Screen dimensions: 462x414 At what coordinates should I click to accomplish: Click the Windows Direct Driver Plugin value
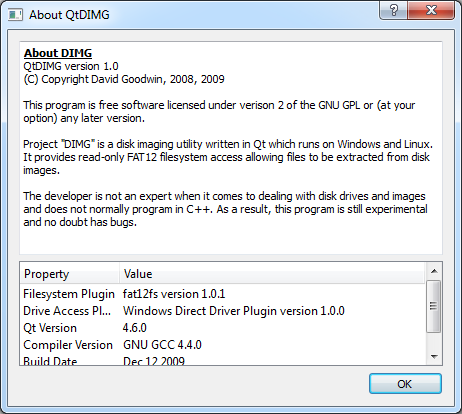click(x=234, y=311)
